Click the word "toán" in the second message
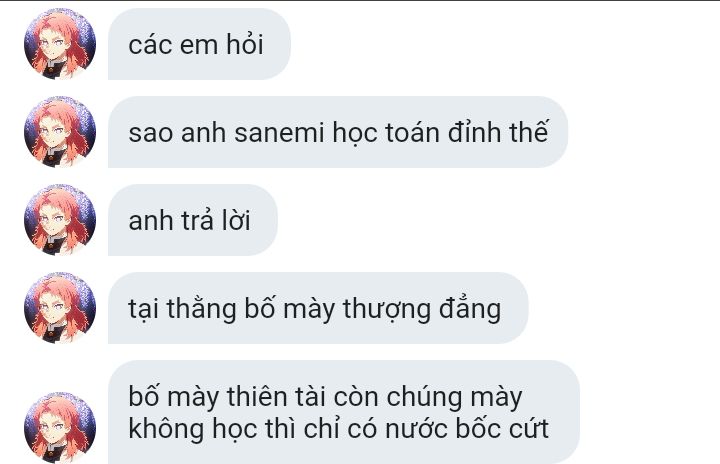The image size is (720, 464). [412, 132]
